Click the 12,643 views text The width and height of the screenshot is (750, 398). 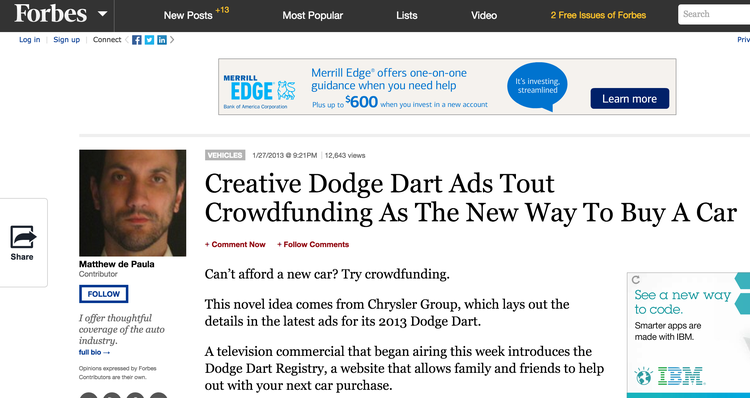click(x=345, y=155)
